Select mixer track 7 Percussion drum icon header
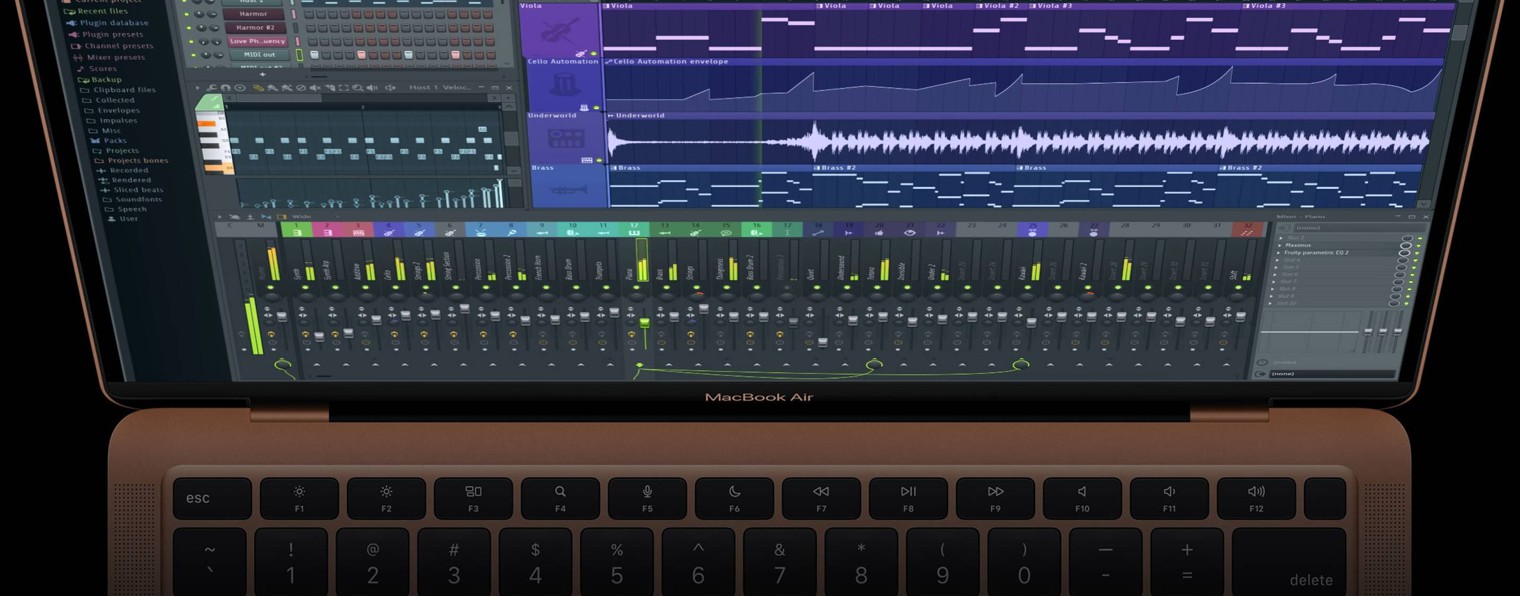Image resolution: width=1520 pixels, height=596 pixels. (480, 230)
